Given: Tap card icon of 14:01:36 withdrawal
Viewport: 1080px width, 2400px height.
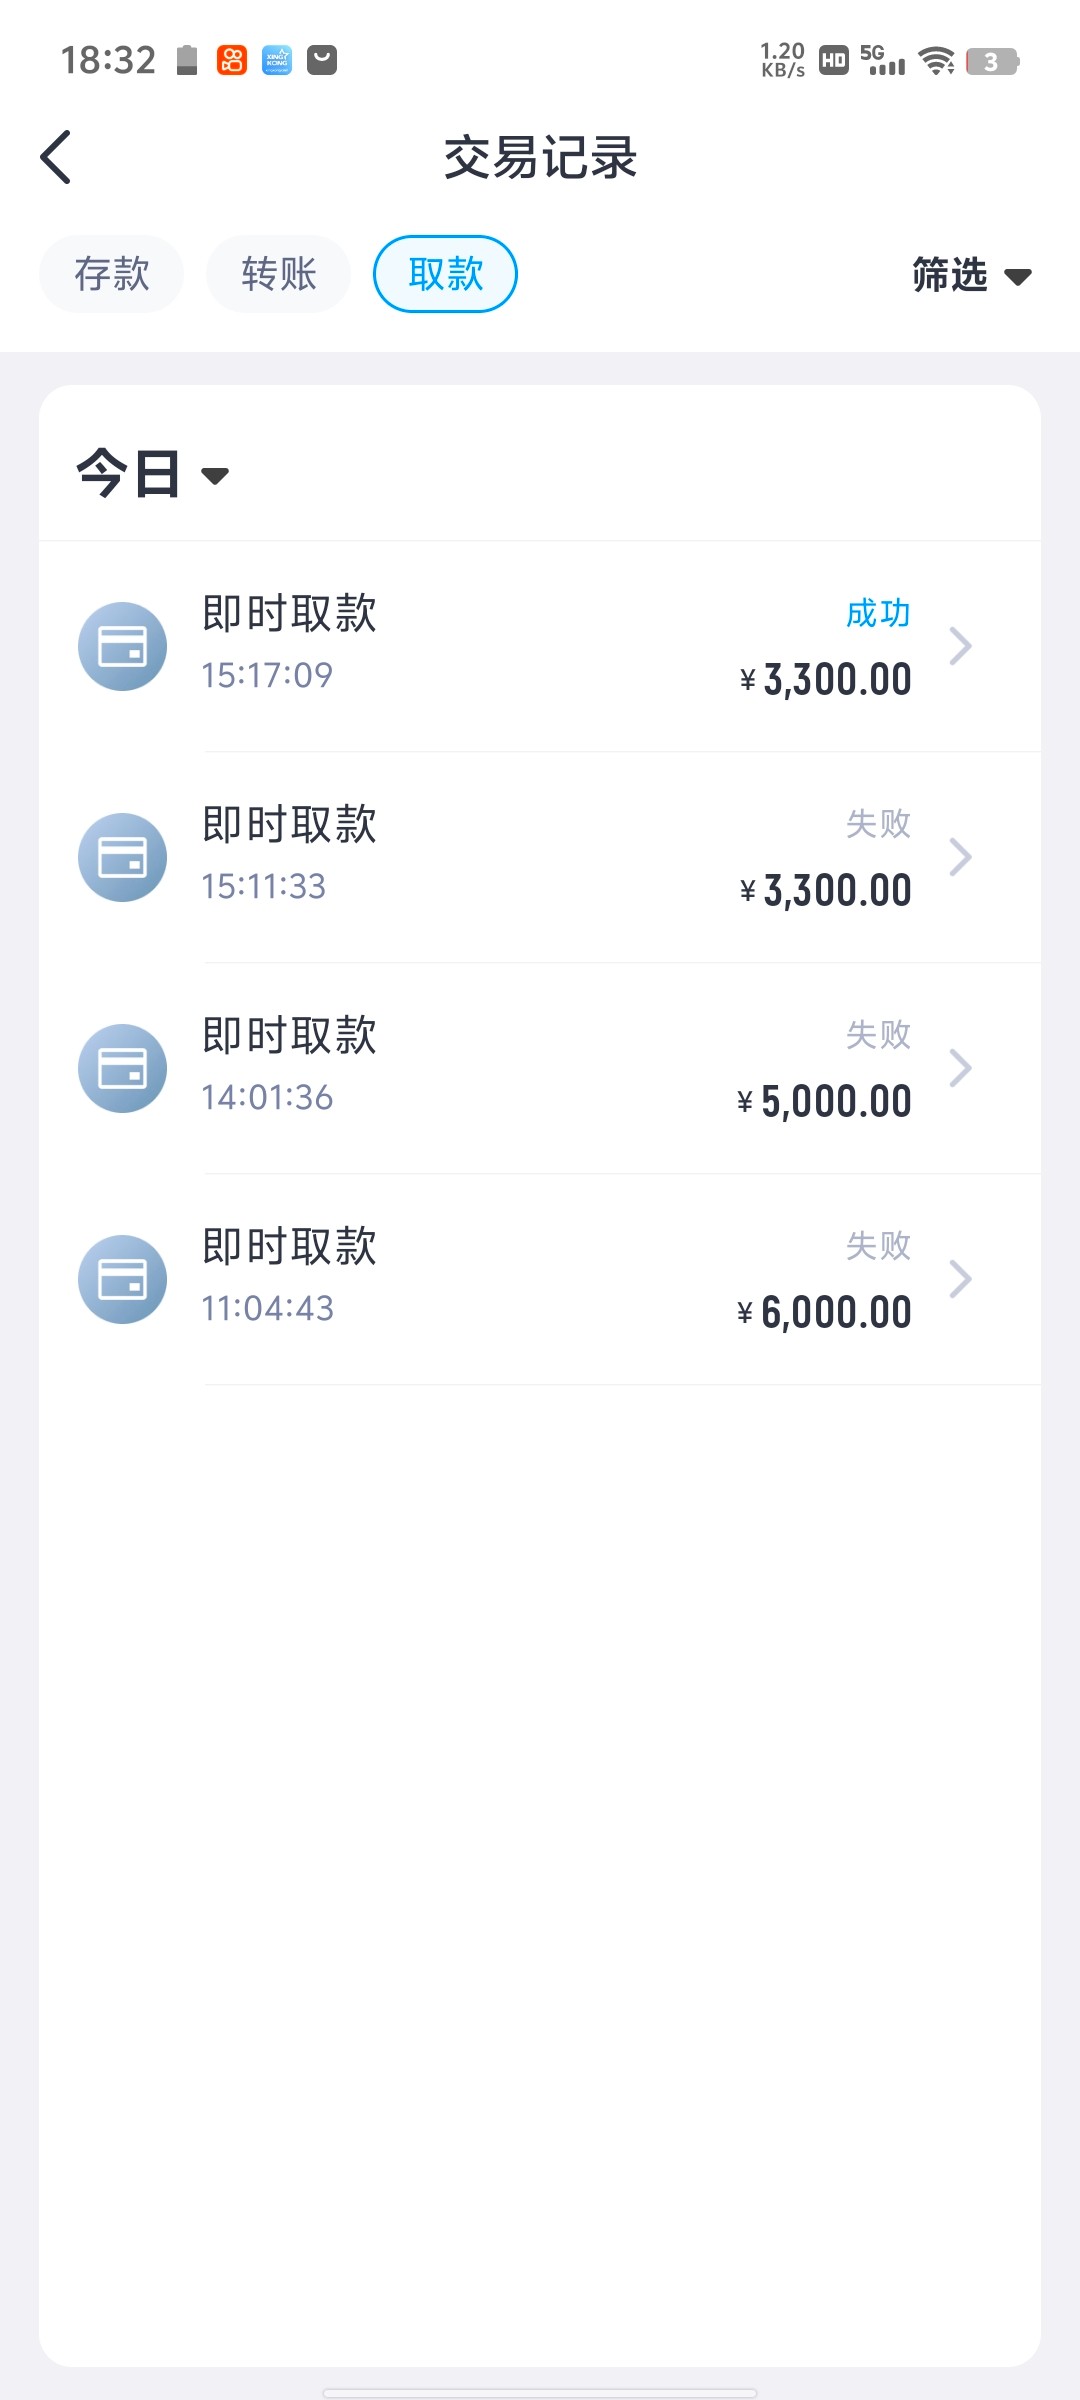Looking at the screenshot, I should coord(122,1068).
